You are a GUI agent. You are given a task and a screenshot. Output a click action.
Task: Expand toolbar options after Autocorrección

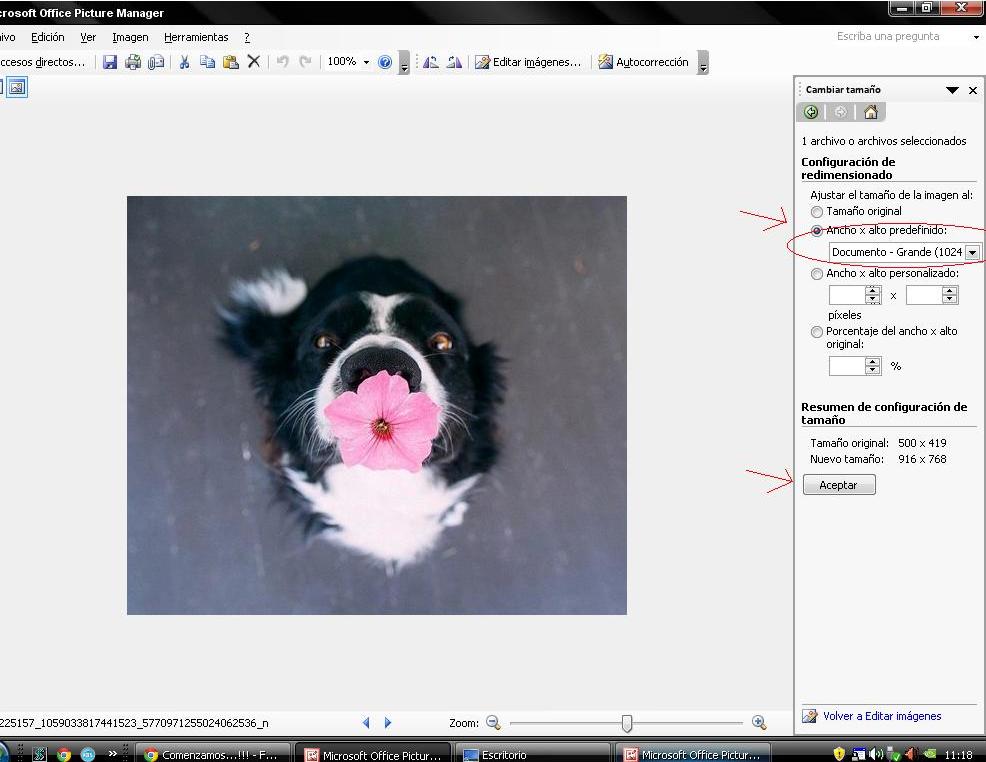704,62
